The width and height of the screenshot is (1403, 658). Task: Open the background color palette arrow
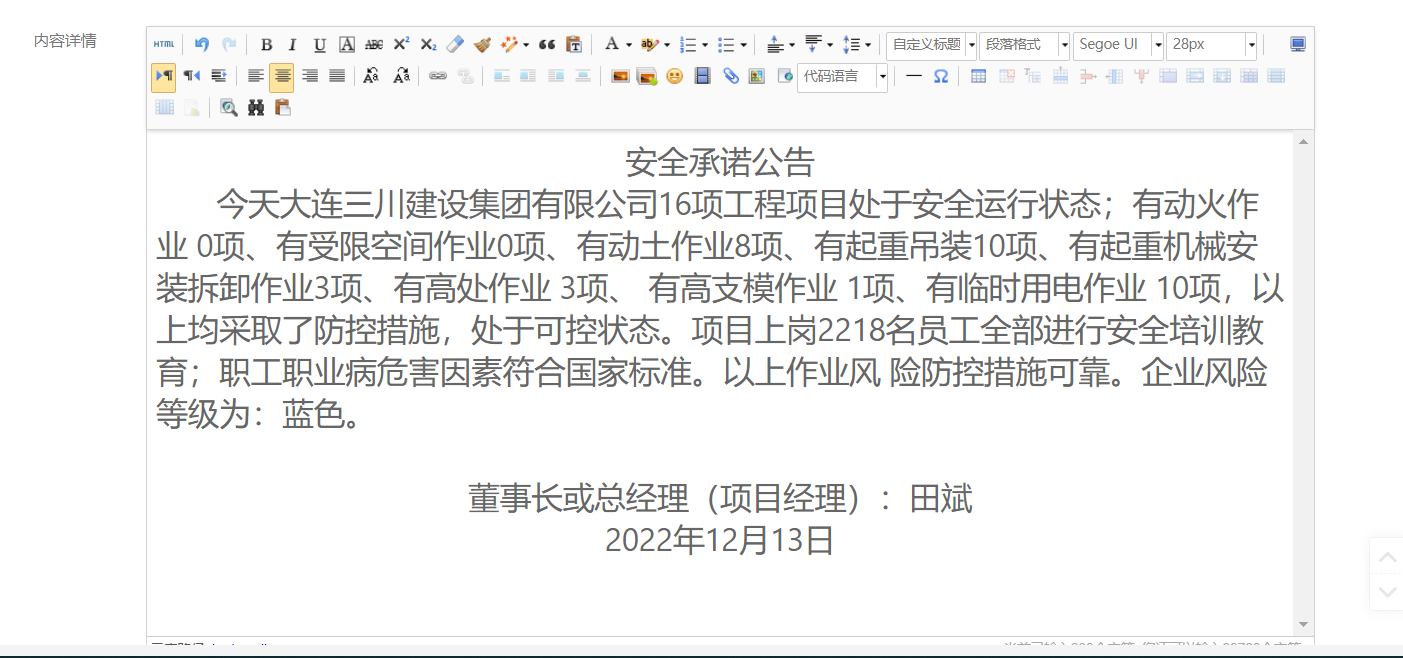coord(667,44)
